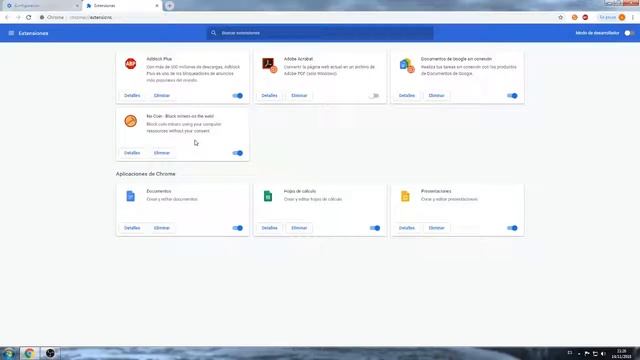Click Eliminar for the Documentos app
This screenshot has width=640, height=360.
162,228
